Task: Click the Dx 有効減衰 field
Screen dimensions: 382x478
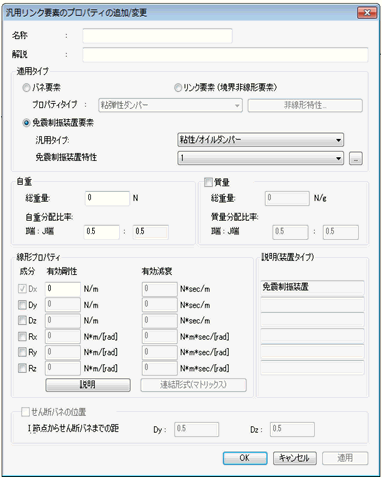Action: tap(160, 289)
